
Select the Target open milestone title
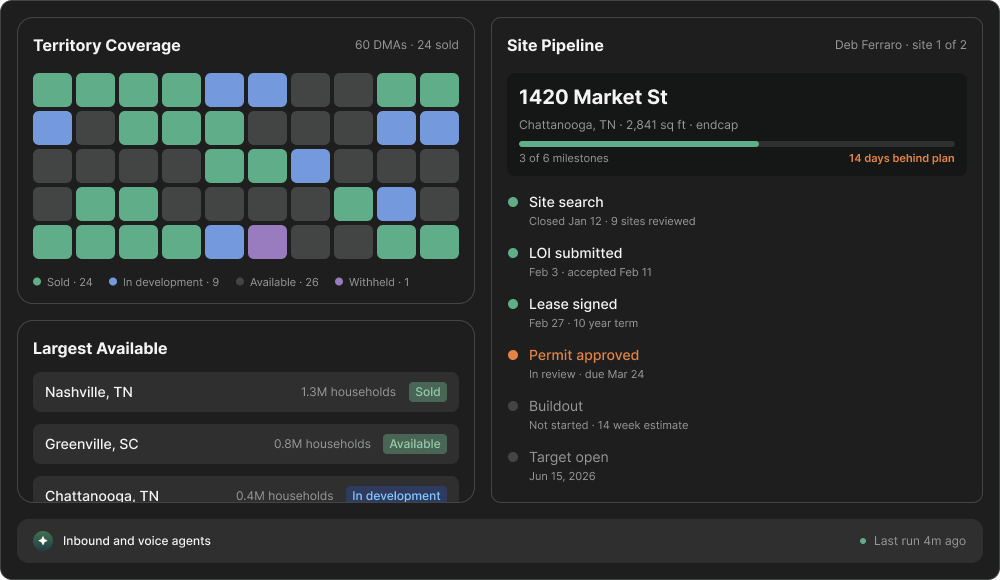tap(568, 457)
